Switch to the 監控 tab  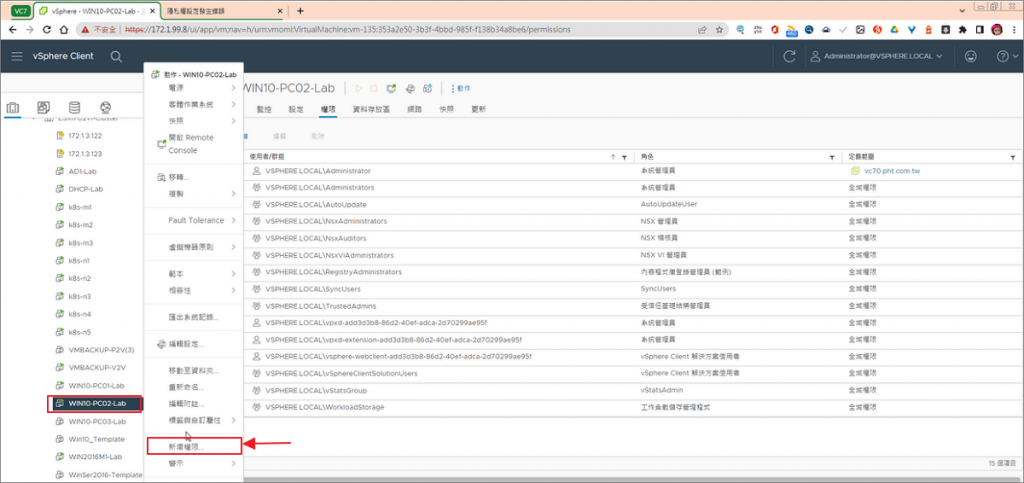coord(264,110)
